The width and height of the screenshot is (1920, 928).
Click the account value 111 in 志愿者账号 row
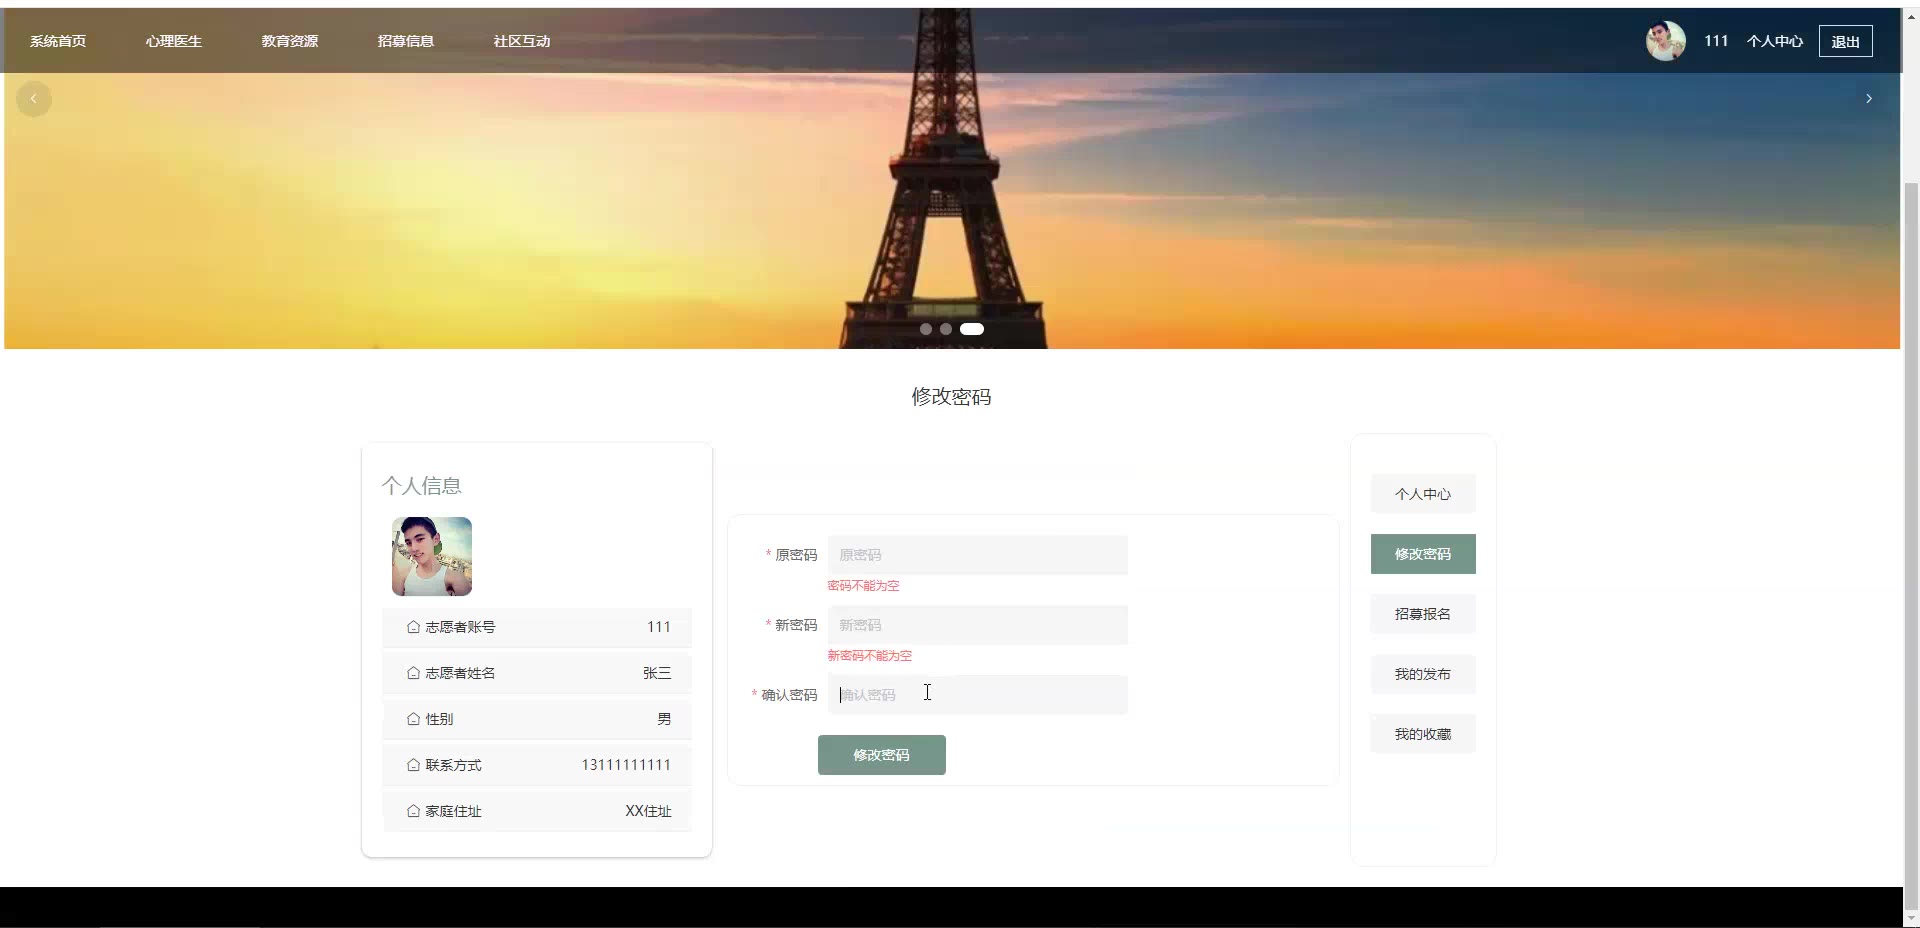(x=659, y=627)
